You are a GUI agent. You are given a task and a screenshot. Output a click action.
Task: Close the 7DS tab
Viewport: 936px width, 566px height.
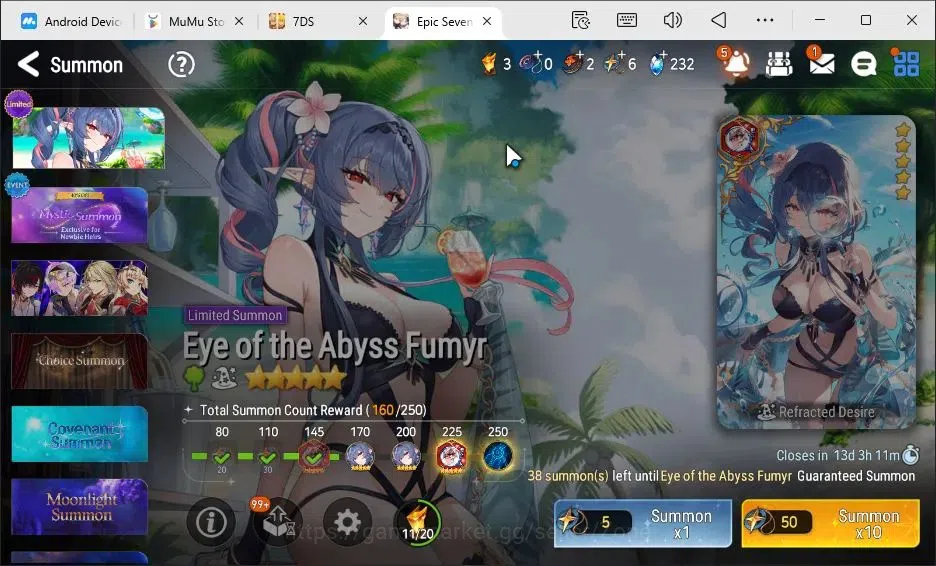tap(363, 21)
